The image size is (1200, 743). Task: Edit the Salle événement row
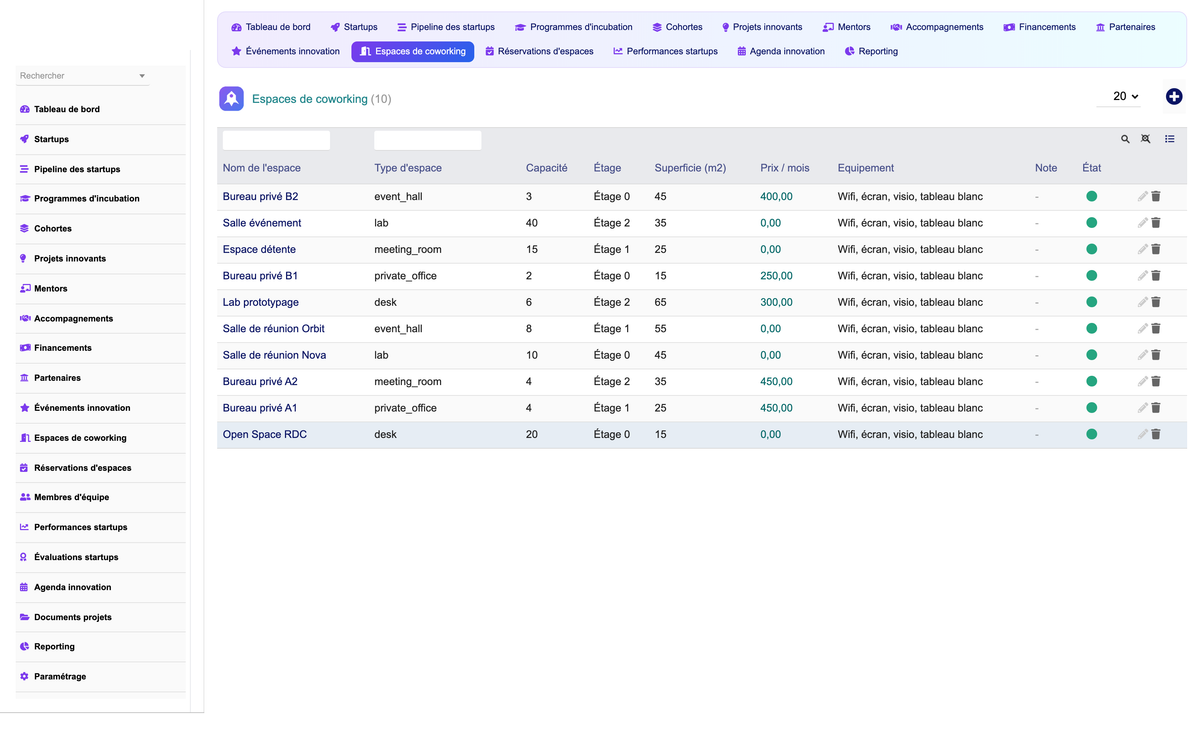(x=1143, y=223)
